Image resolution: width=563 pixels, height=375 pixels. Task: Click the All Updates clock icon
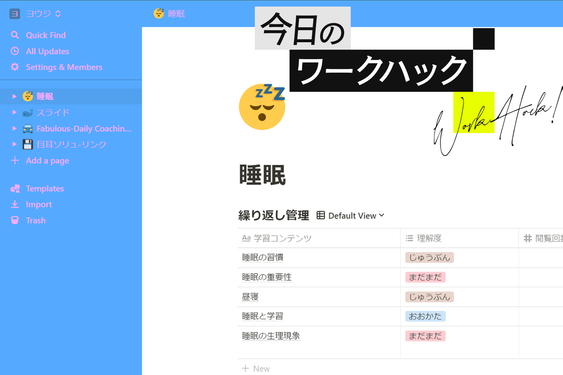[15, 51]
